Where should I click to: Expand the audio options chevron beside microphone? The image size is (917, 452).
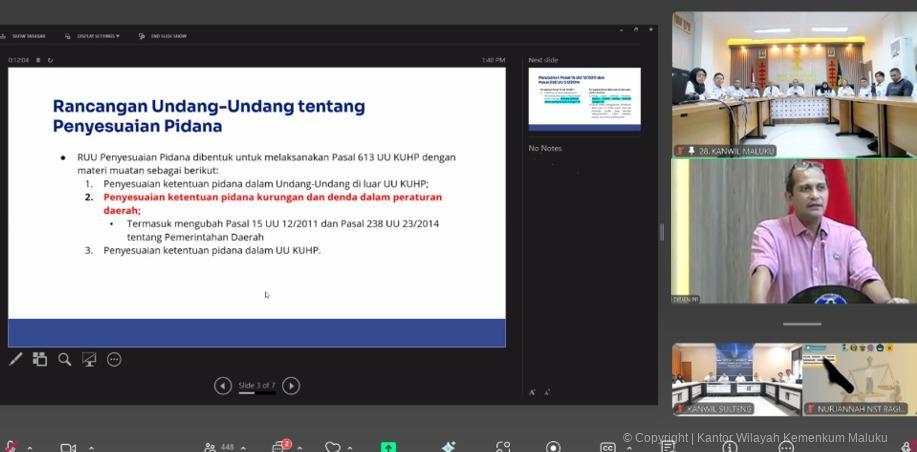tap(29, 448)
